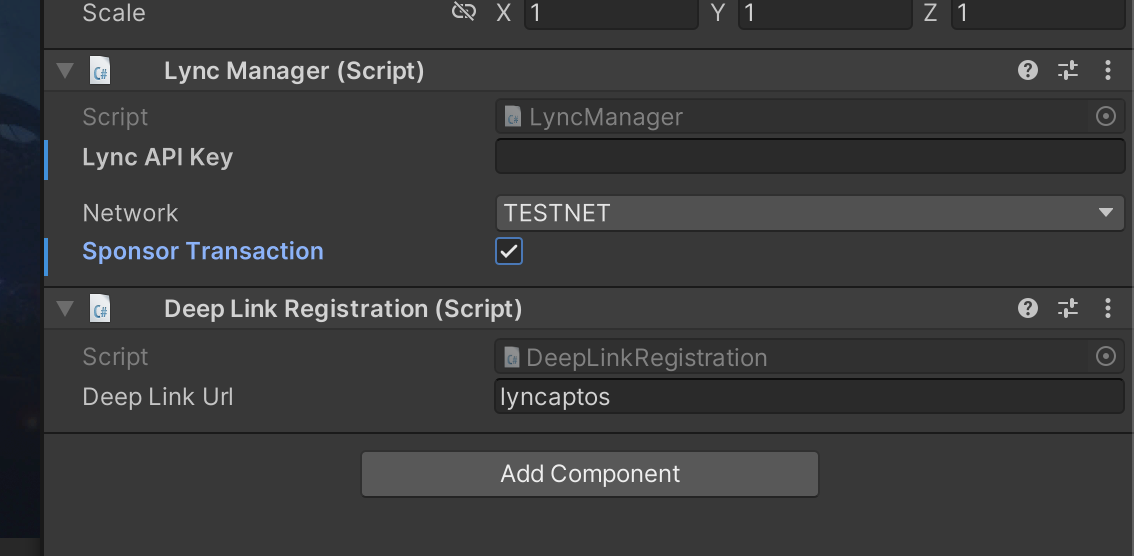Click the Scale Y value field
This screenshot has height=556, width=1134.
824,13
